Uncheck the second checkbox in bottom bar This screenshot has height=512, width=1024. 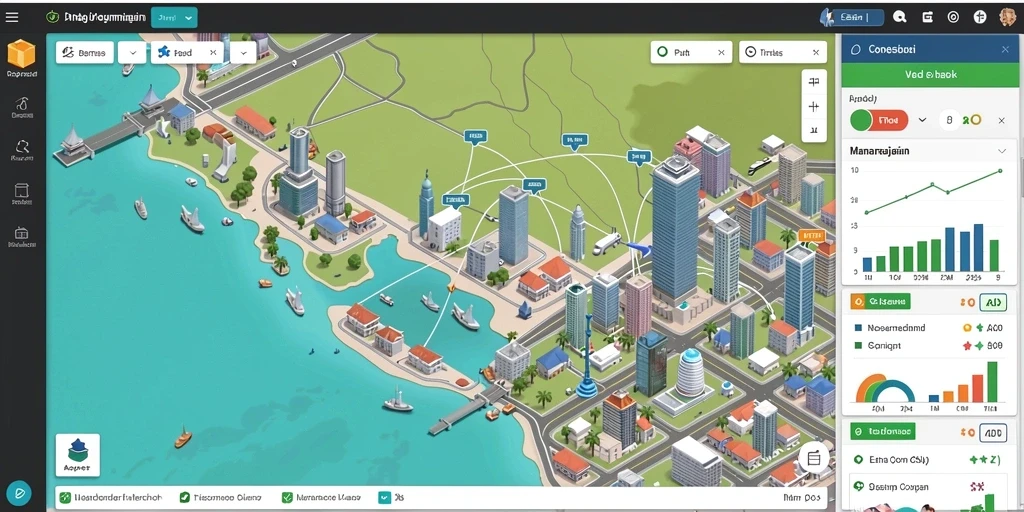point(184,498)
